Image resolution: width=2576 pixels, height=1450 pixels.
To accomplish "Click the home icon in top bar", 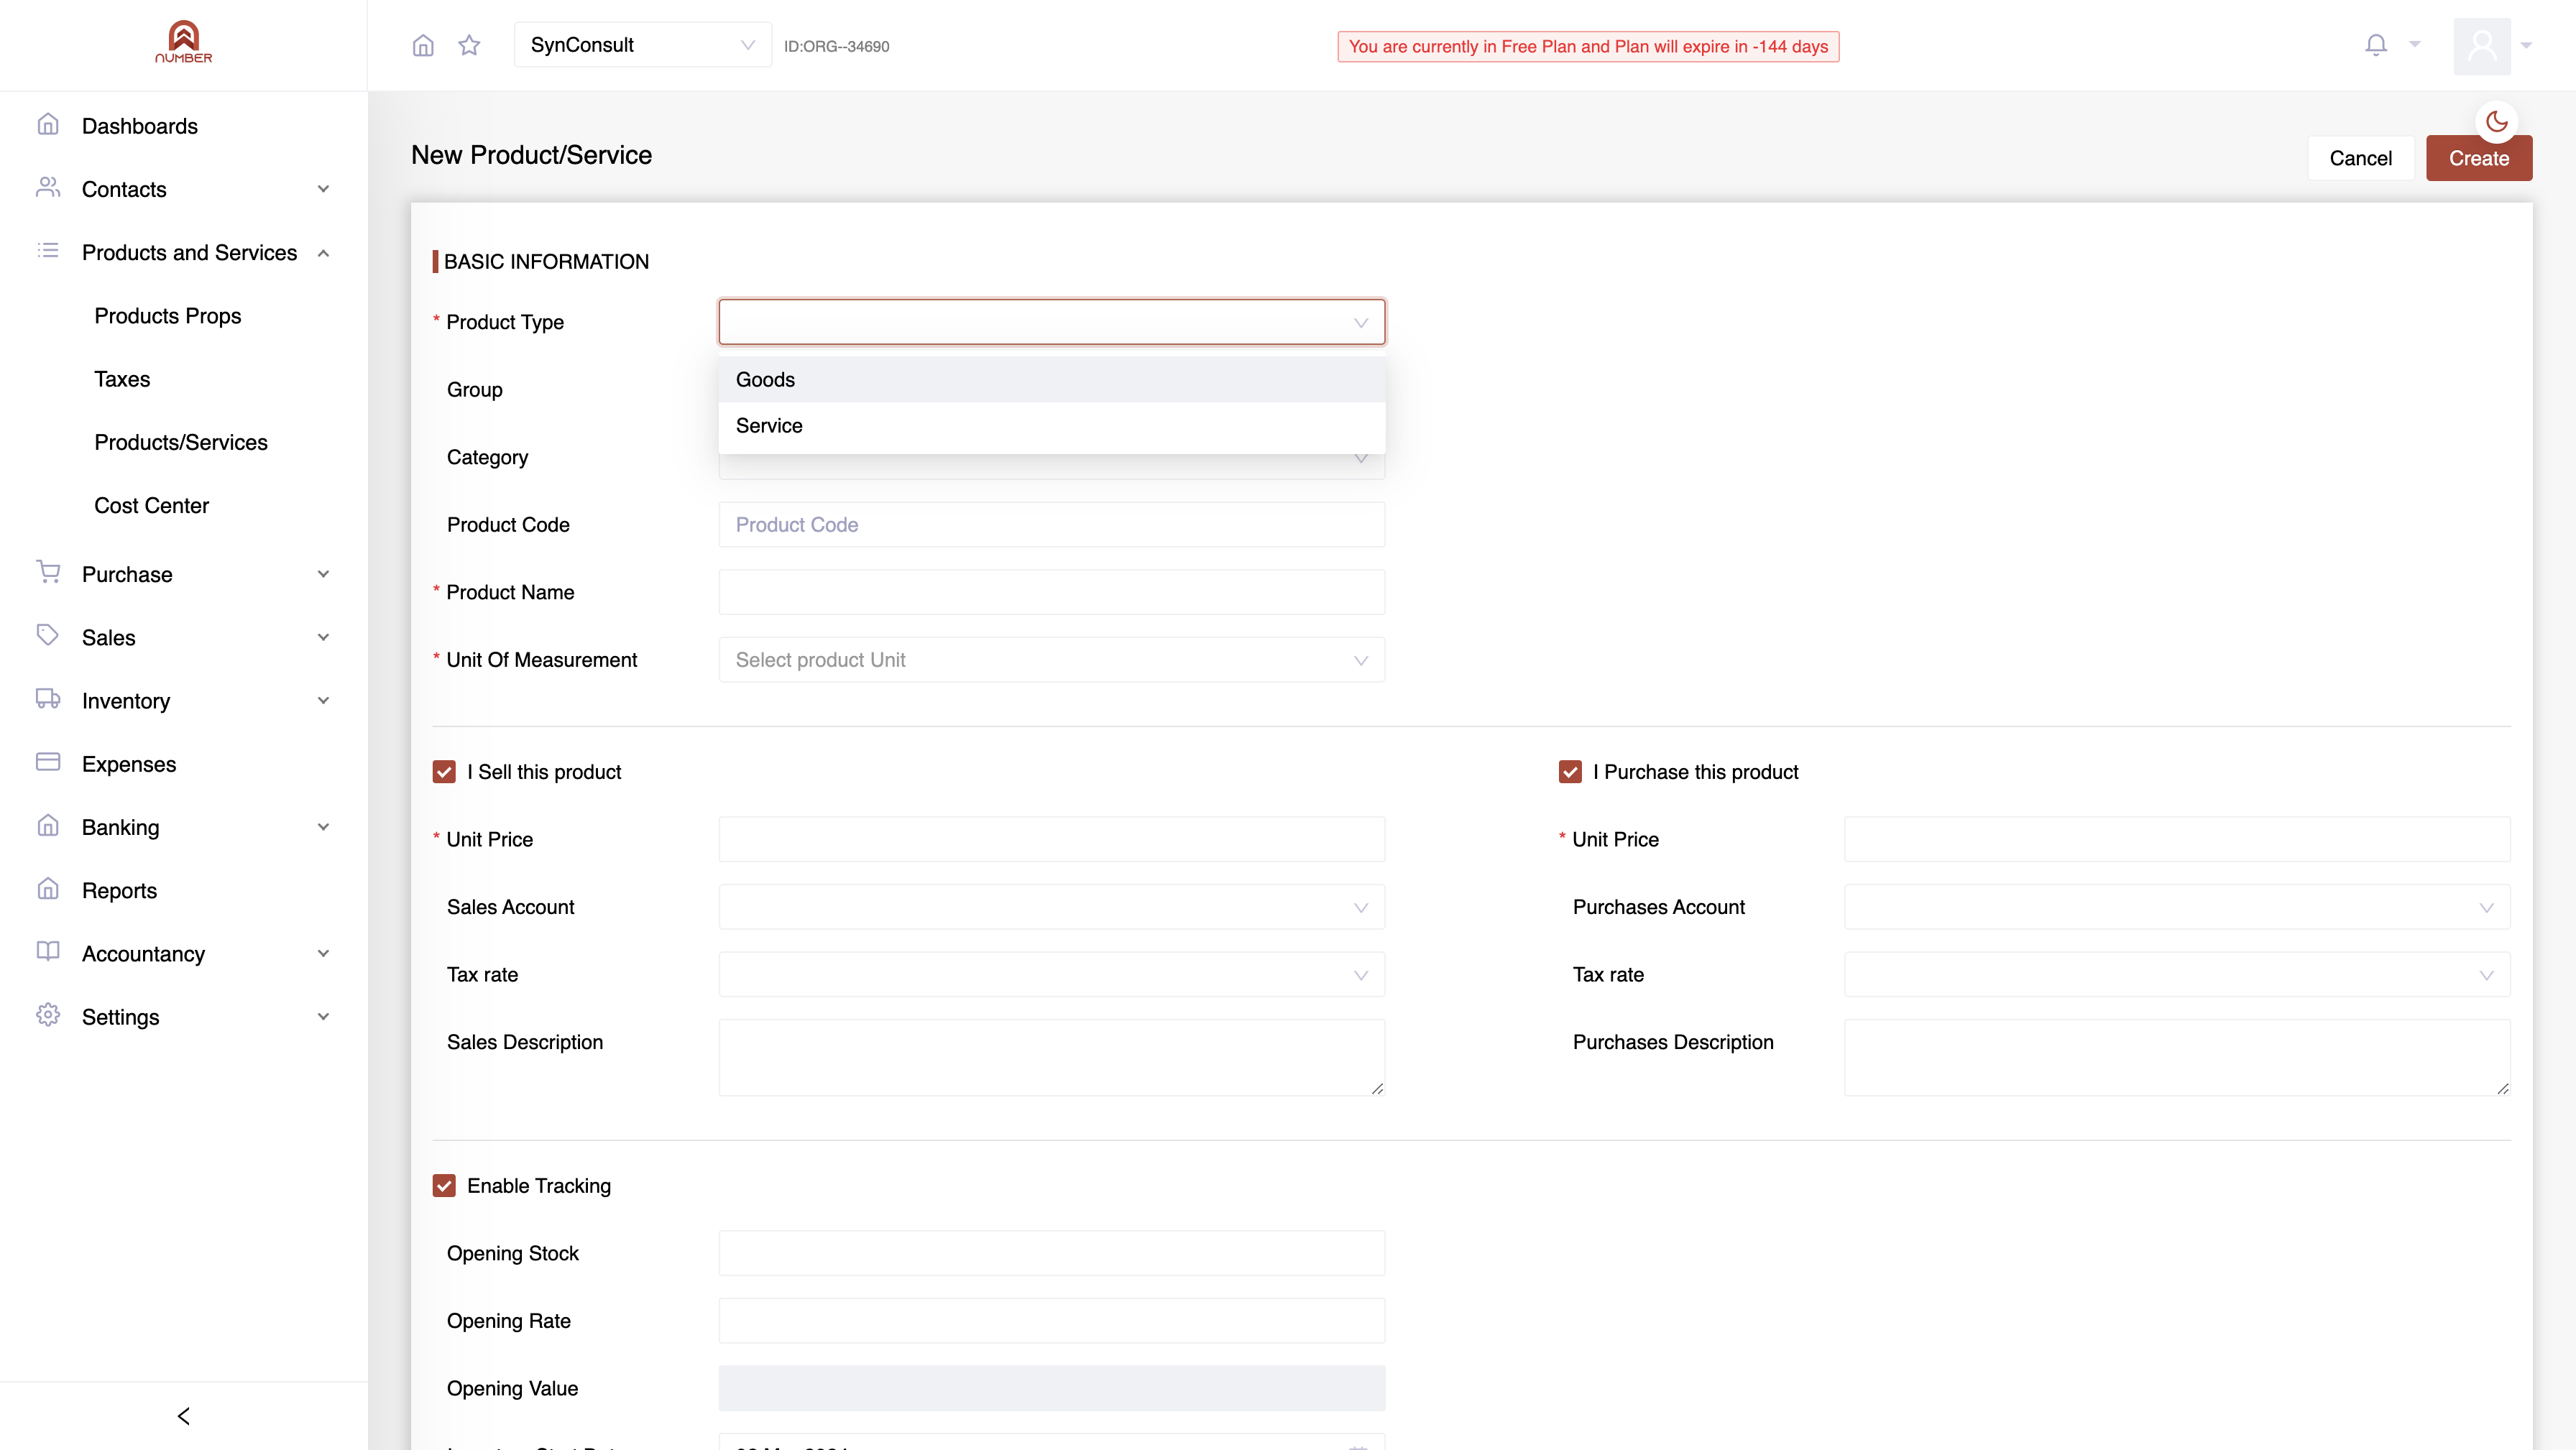I will (x=423, y=45).
